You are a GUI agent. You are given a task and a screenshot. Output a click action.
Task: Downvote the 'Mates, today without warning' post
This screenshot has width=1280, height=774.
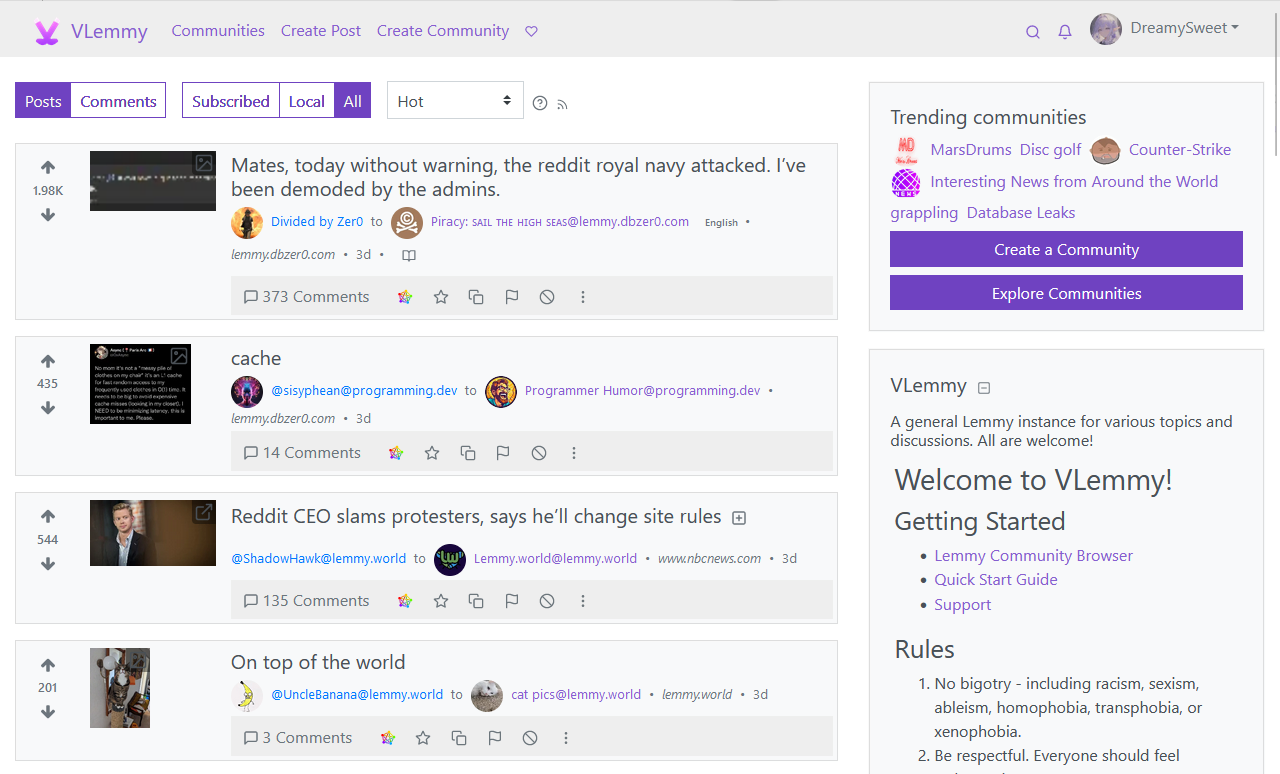(48, 215)
